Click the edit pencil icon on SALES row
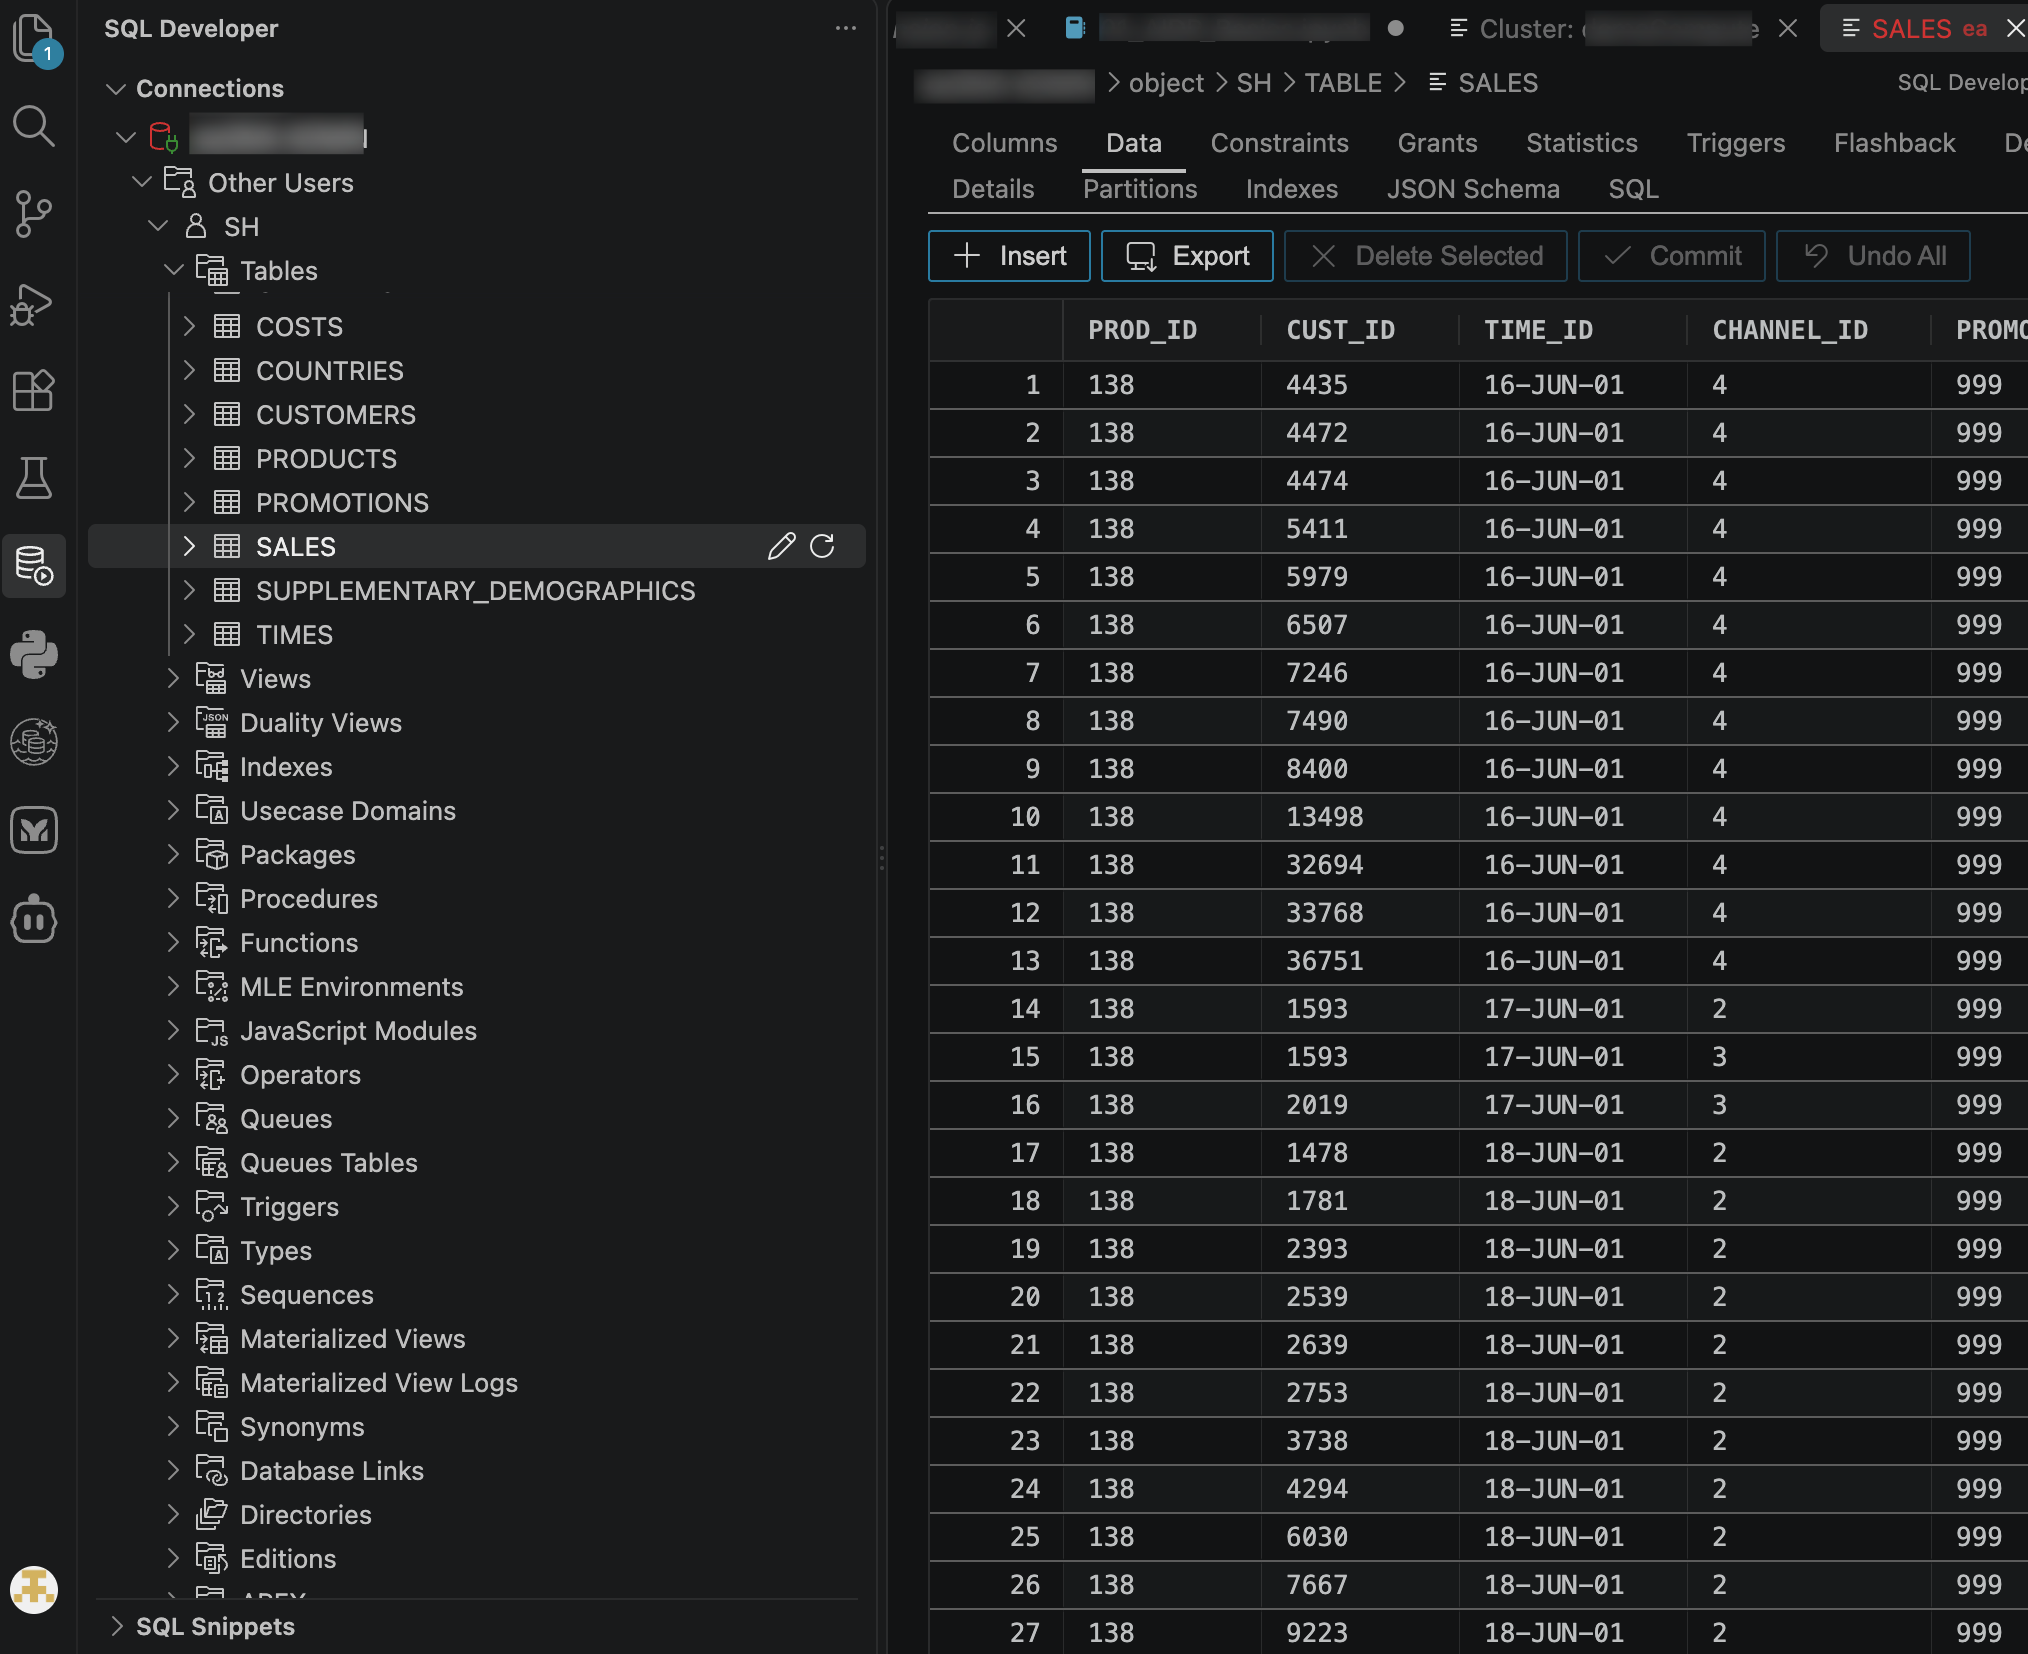The width and height of the screenshot is (2028, 1654). (x=781, y=546)
